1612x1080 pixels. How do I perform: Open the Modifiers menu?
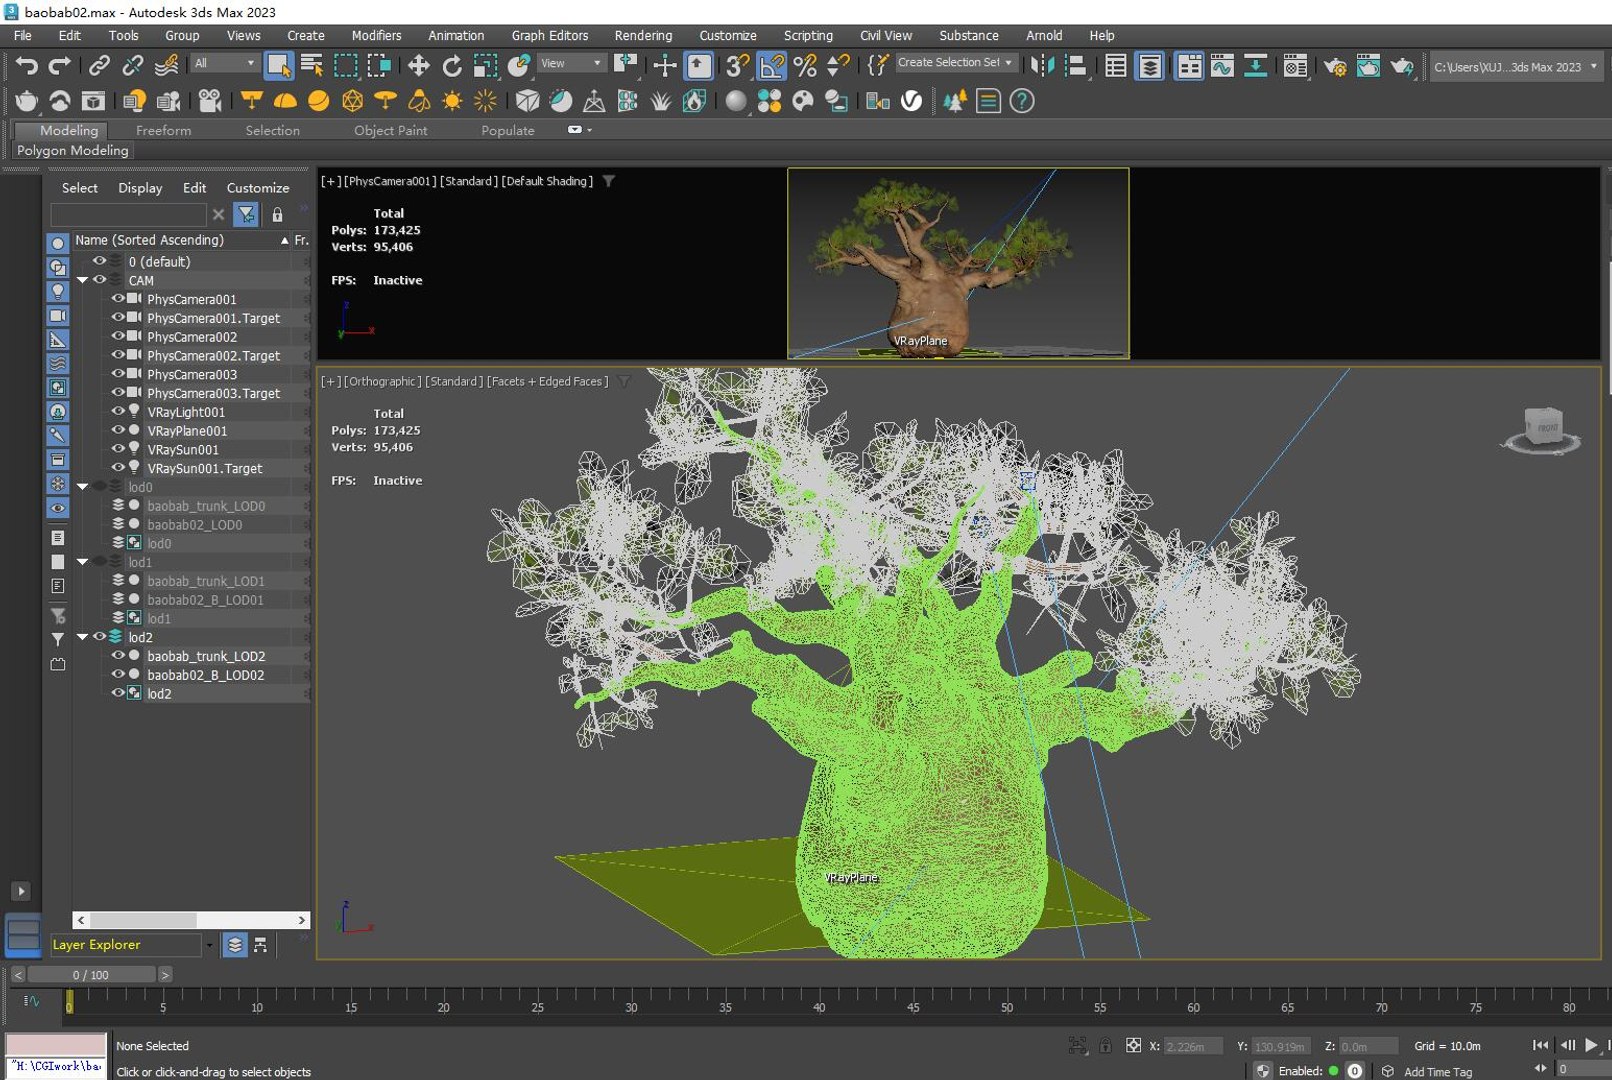tap(376, 35)
